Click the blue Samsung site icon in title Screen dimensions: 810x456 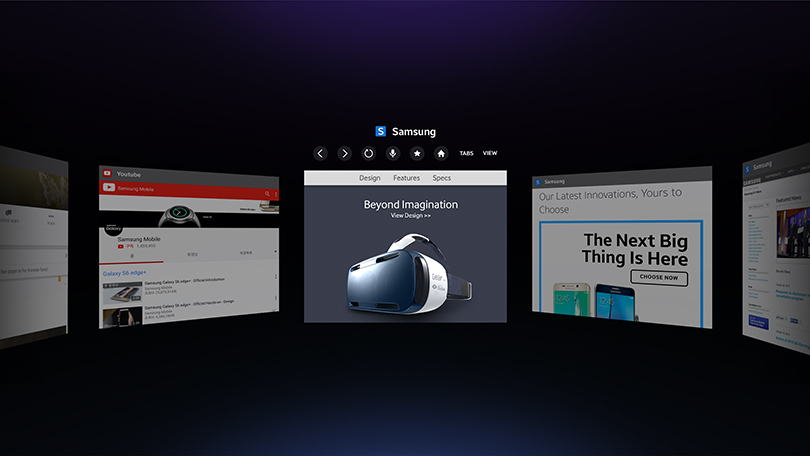[x=381, y=131]
